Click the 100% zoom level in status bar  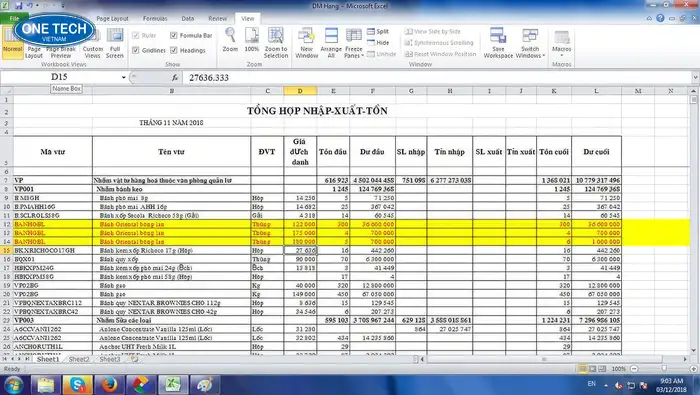[618, 369]
